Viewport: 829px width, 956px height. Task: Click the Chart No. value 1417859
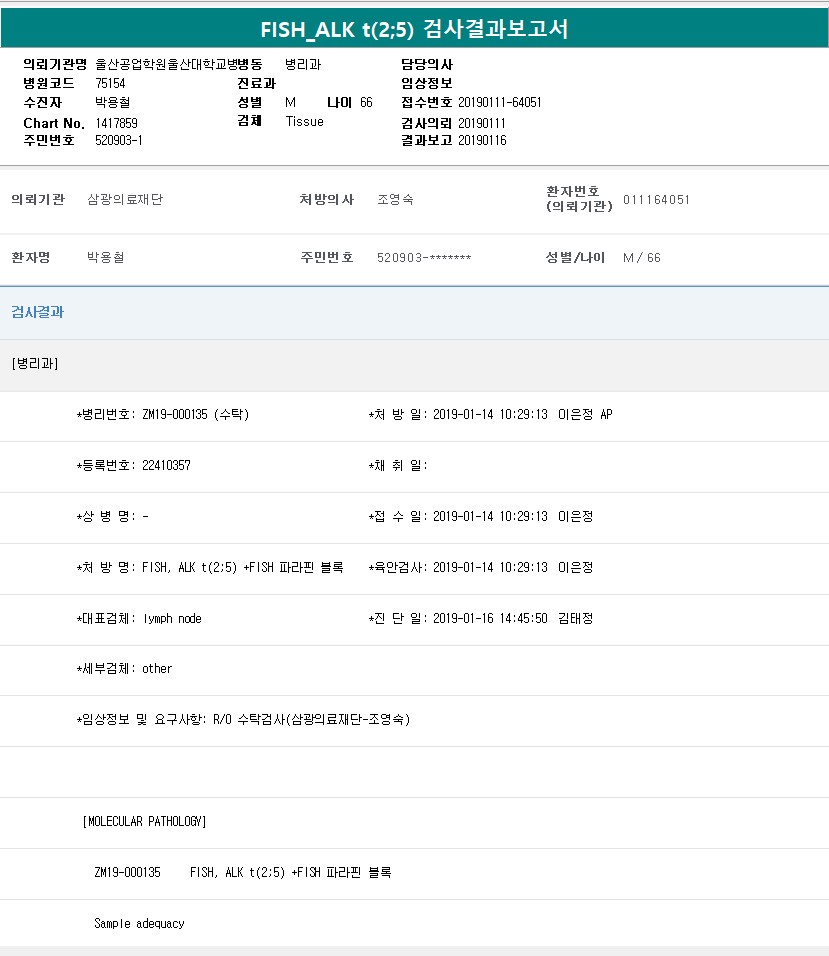116,122
